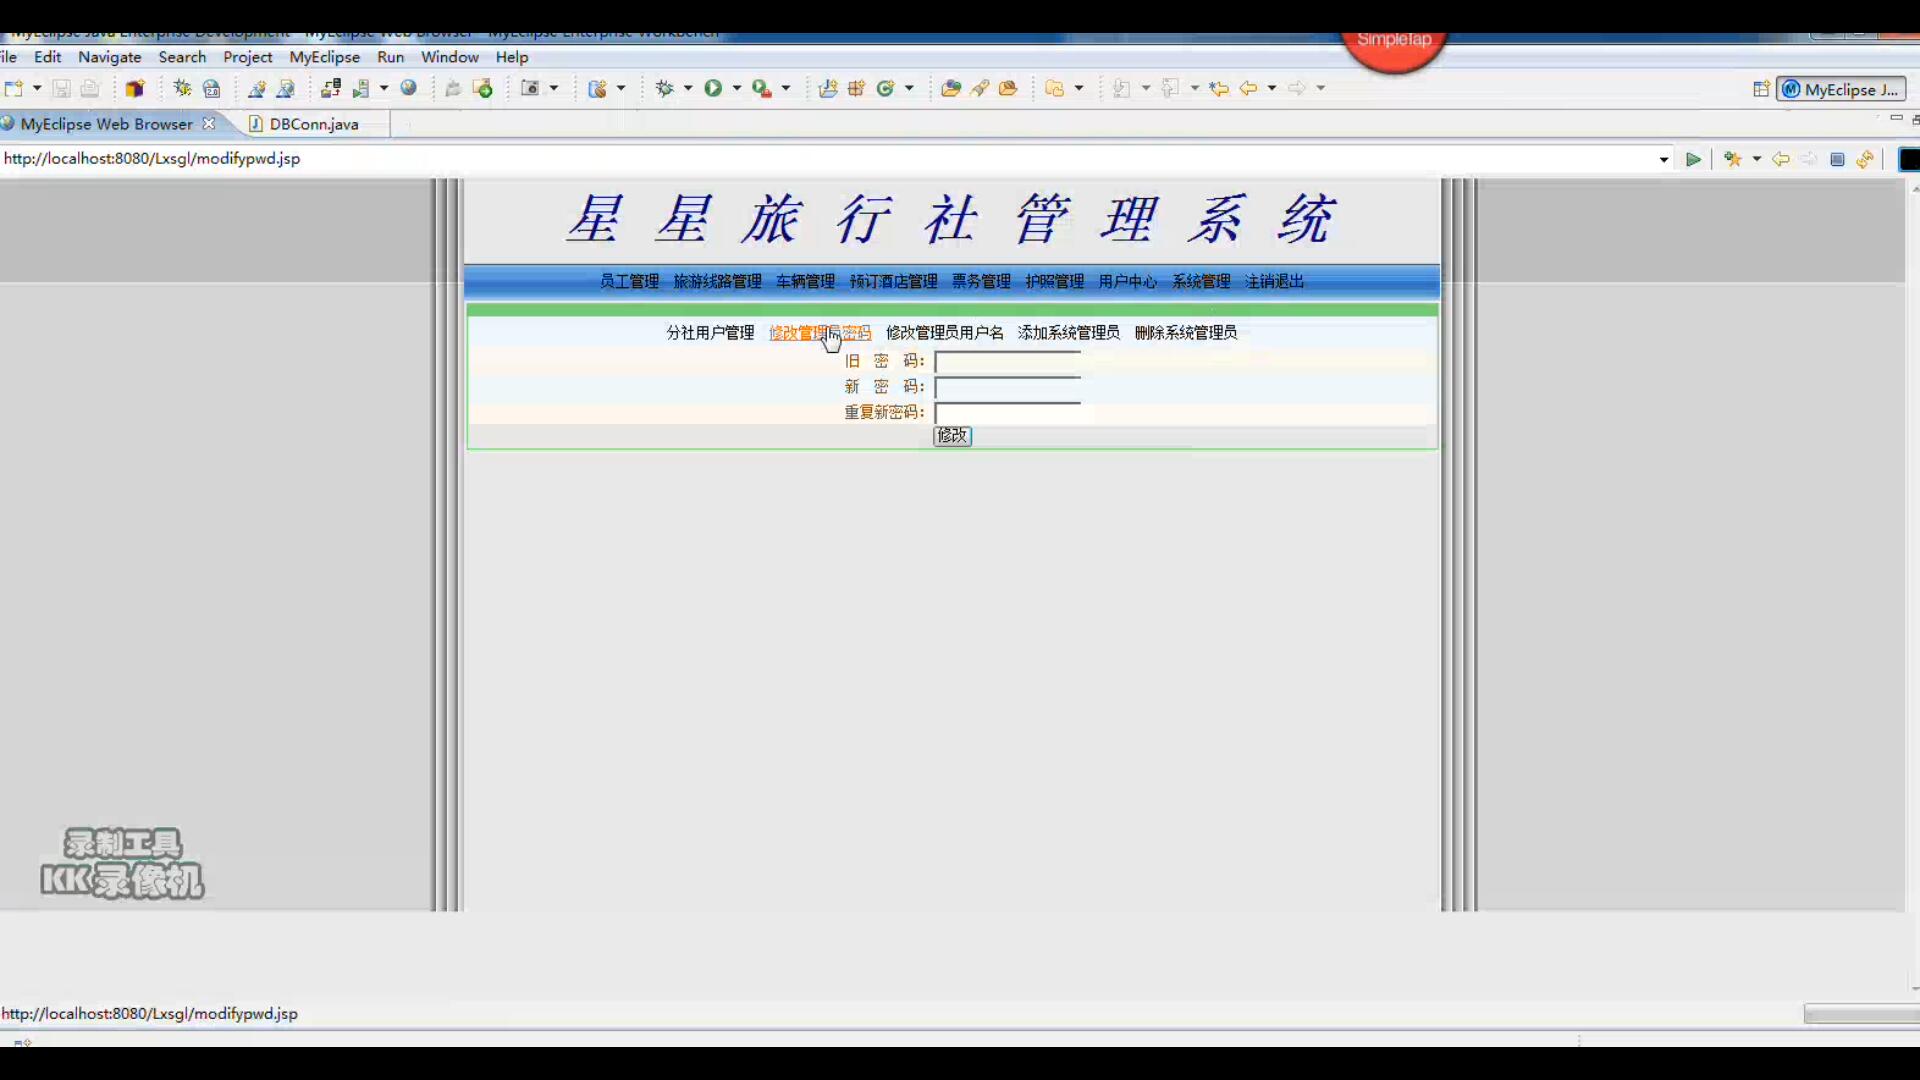Click the server 2.0 deploy icon
The image size is (1920, 1080).
point(212,89)
